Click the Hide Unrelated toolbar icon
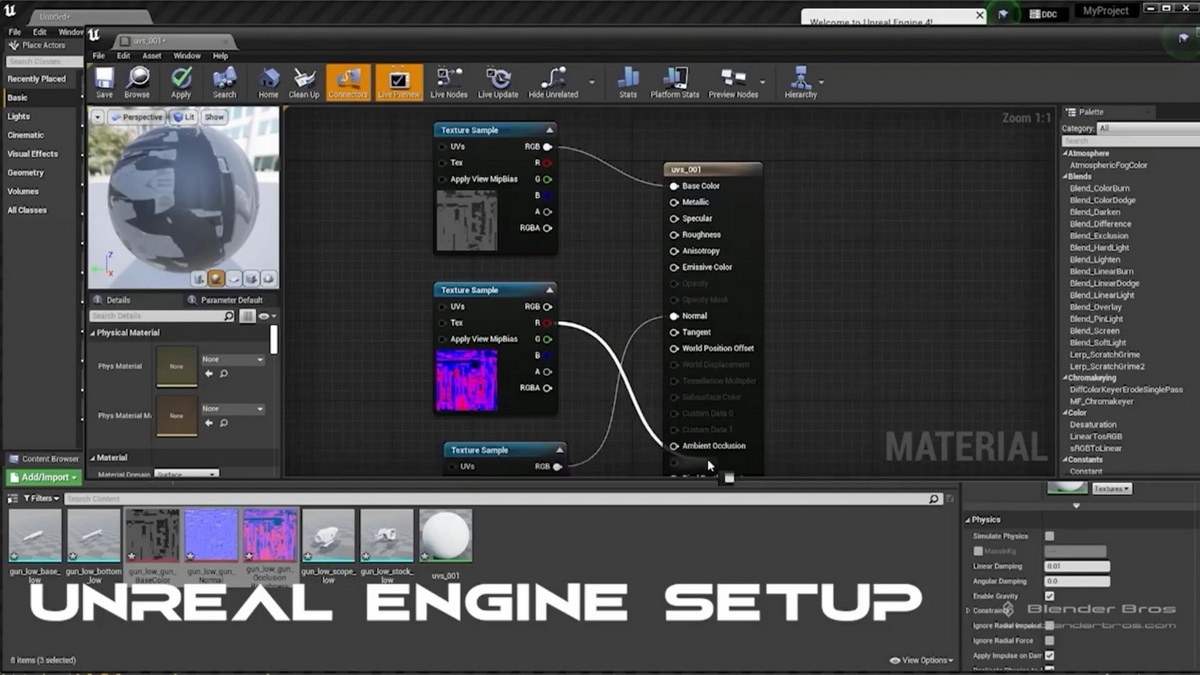This screenshot has height=675, width=1200. point(553,83)
